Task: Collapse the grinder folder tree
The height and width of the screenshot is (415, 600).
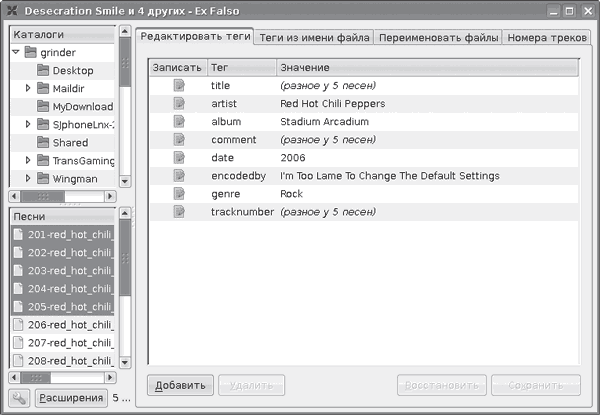Action: pos(15,52)
